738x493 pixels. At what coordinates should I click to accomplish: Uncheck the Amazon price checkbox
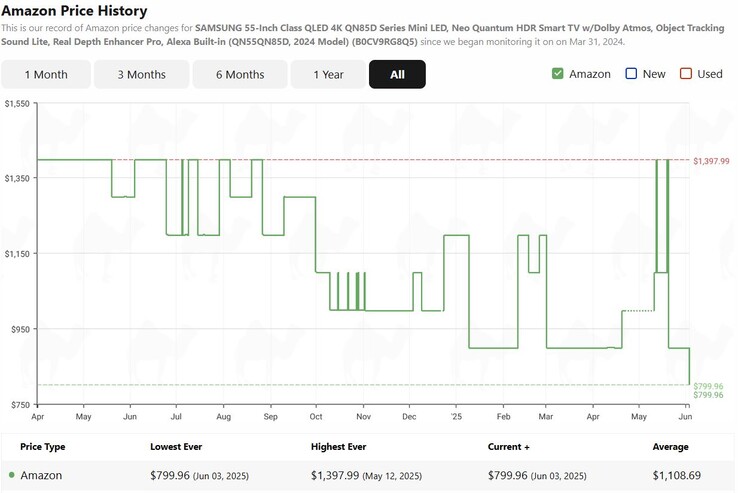[x=558, y=74]
